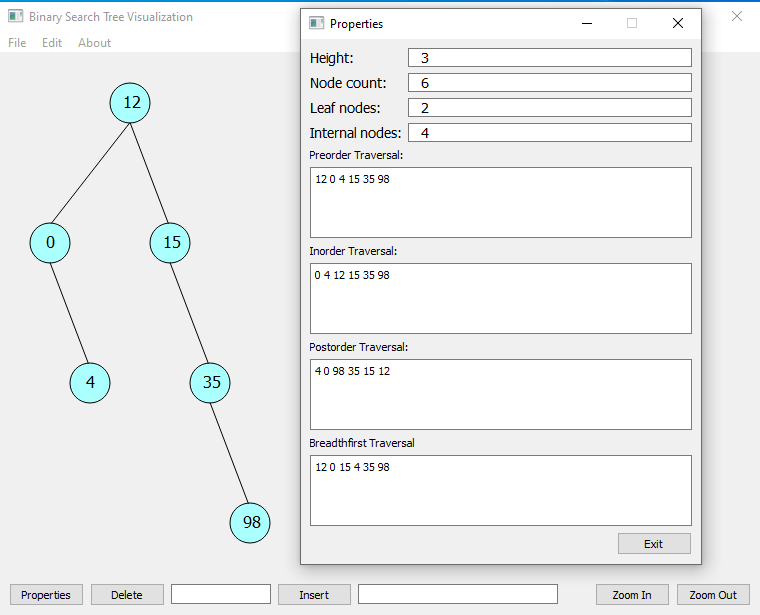
Task: Open the File menu
Action: [17, 43]
